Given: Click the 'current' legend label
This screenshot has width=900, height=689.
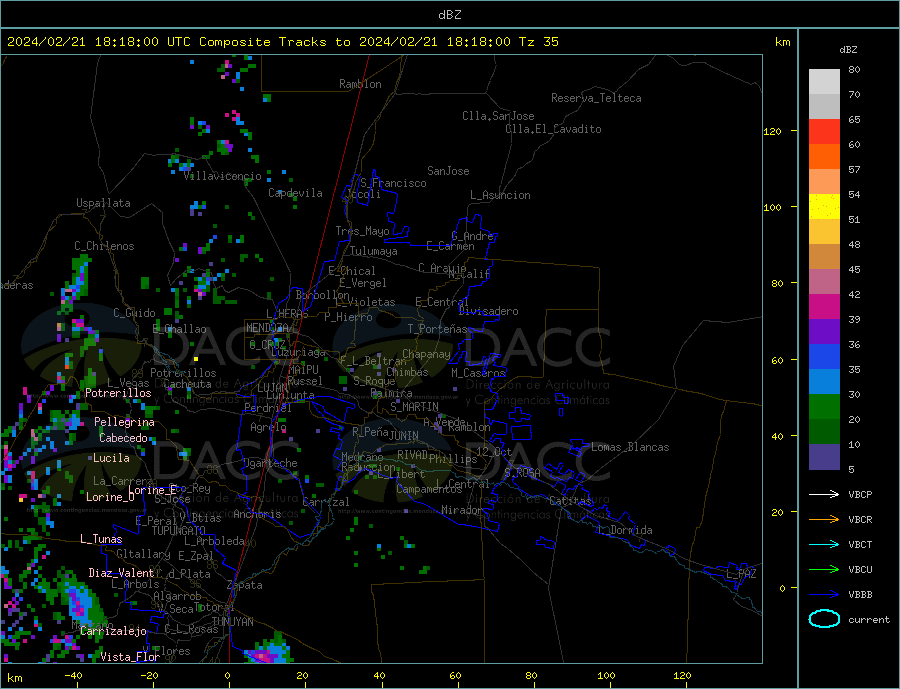Looking at the screenshot, I should point(869,620).
